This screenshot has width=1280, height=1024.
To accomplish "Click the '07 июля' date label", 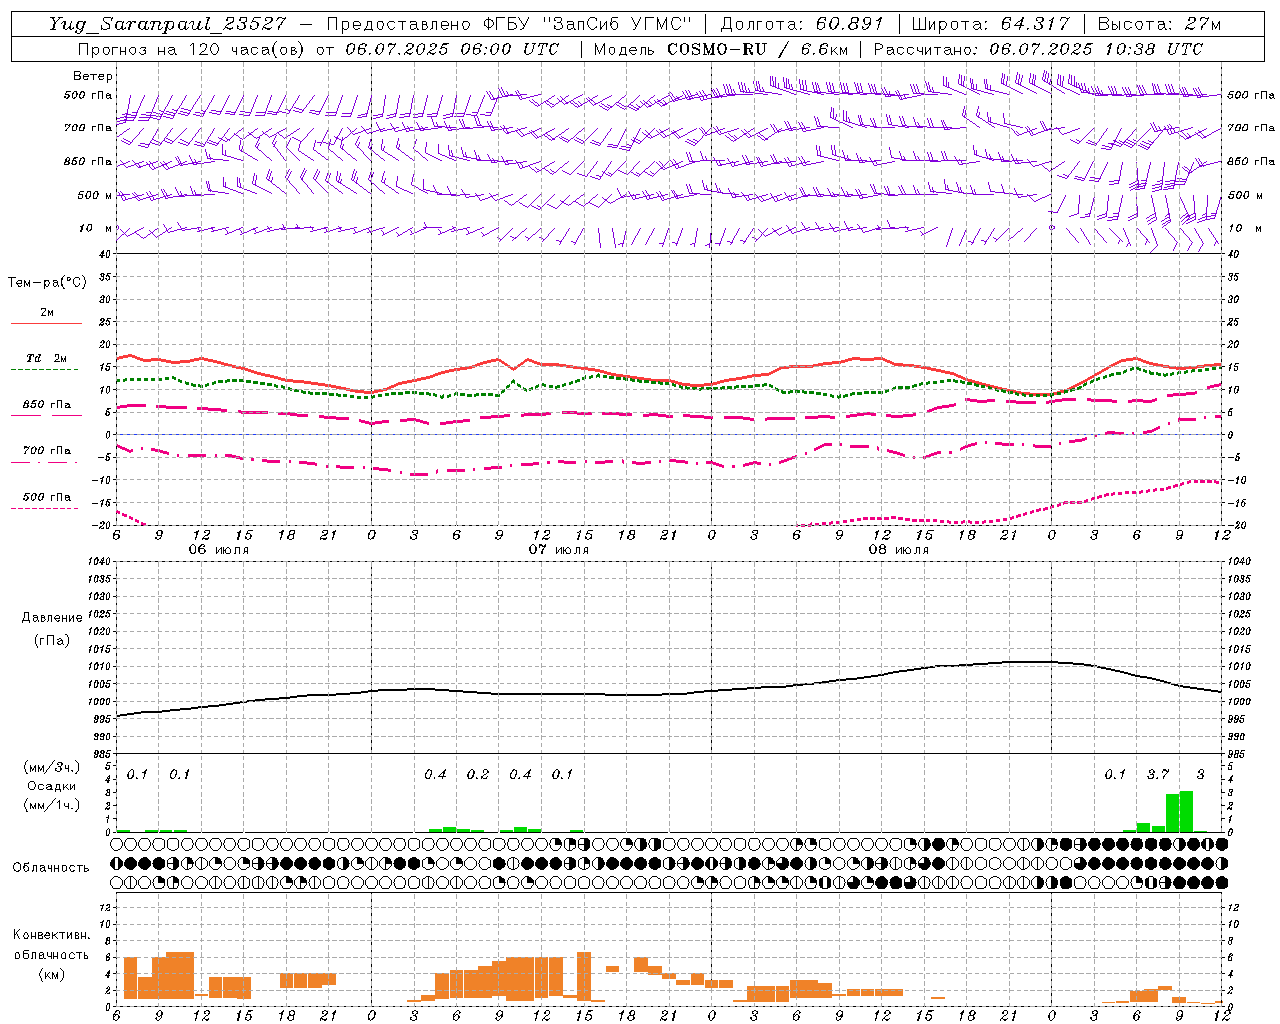I will coord(559,550).
